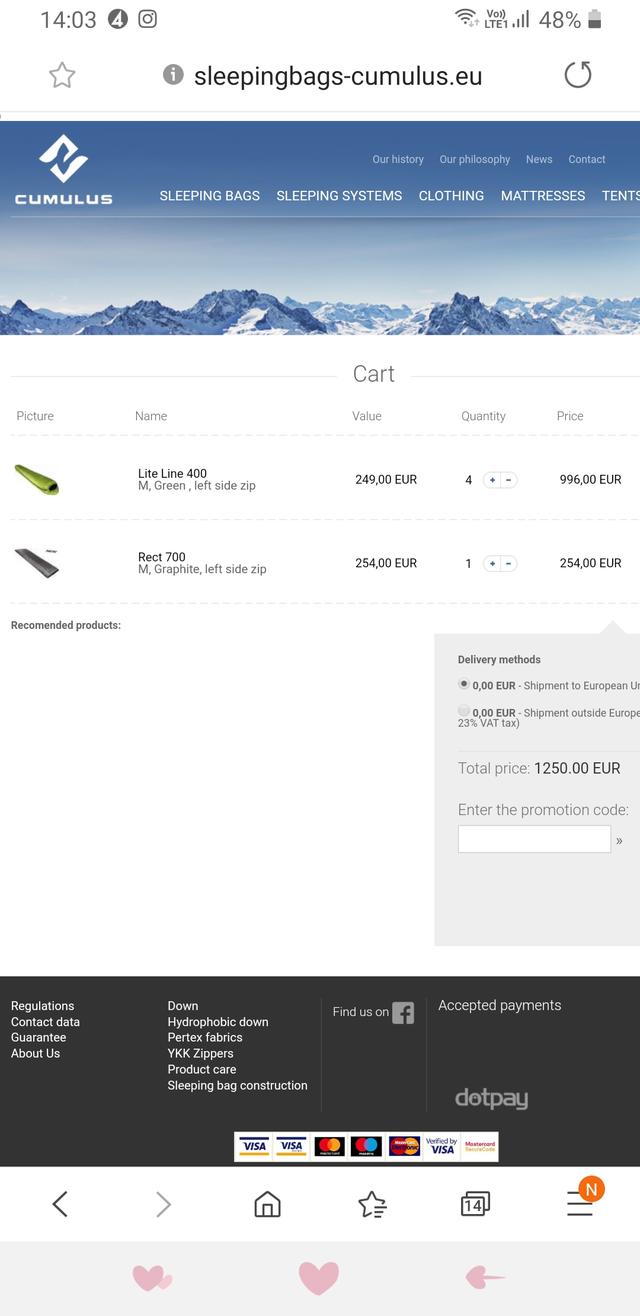Decrease Rect 700 quantity with minus
The height and width of the screenshot is (1316, 640).
[509, 564]
